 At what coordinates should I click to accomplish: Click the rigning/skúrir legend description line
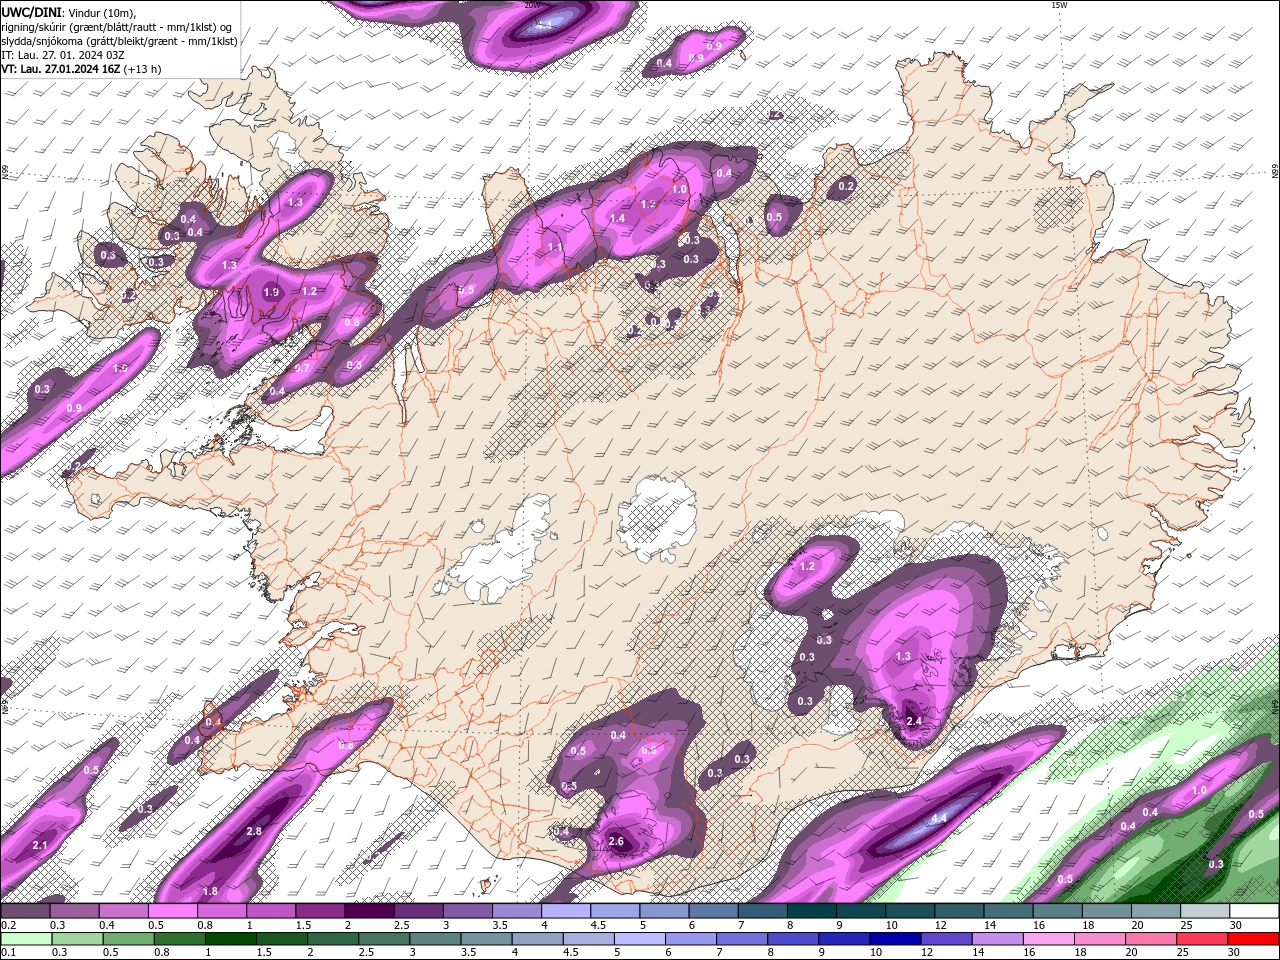point(116,27)
